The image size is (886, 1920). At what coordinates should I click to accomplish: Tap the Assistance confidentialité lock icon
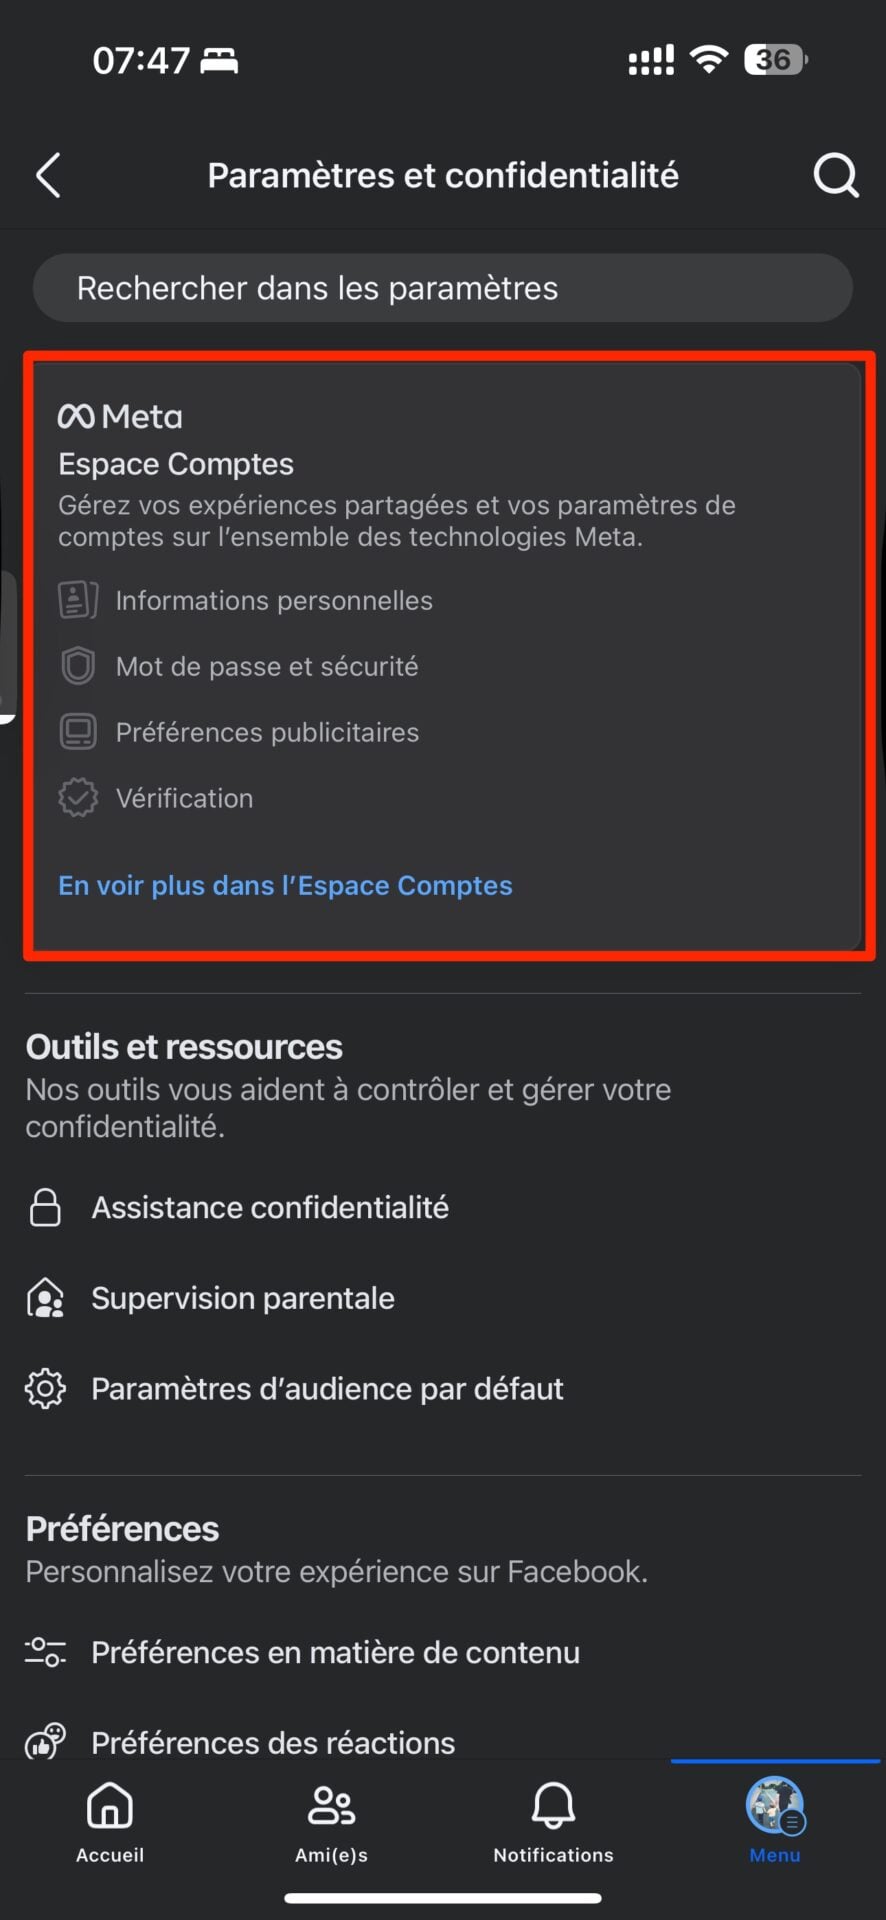click(45, 1208)
